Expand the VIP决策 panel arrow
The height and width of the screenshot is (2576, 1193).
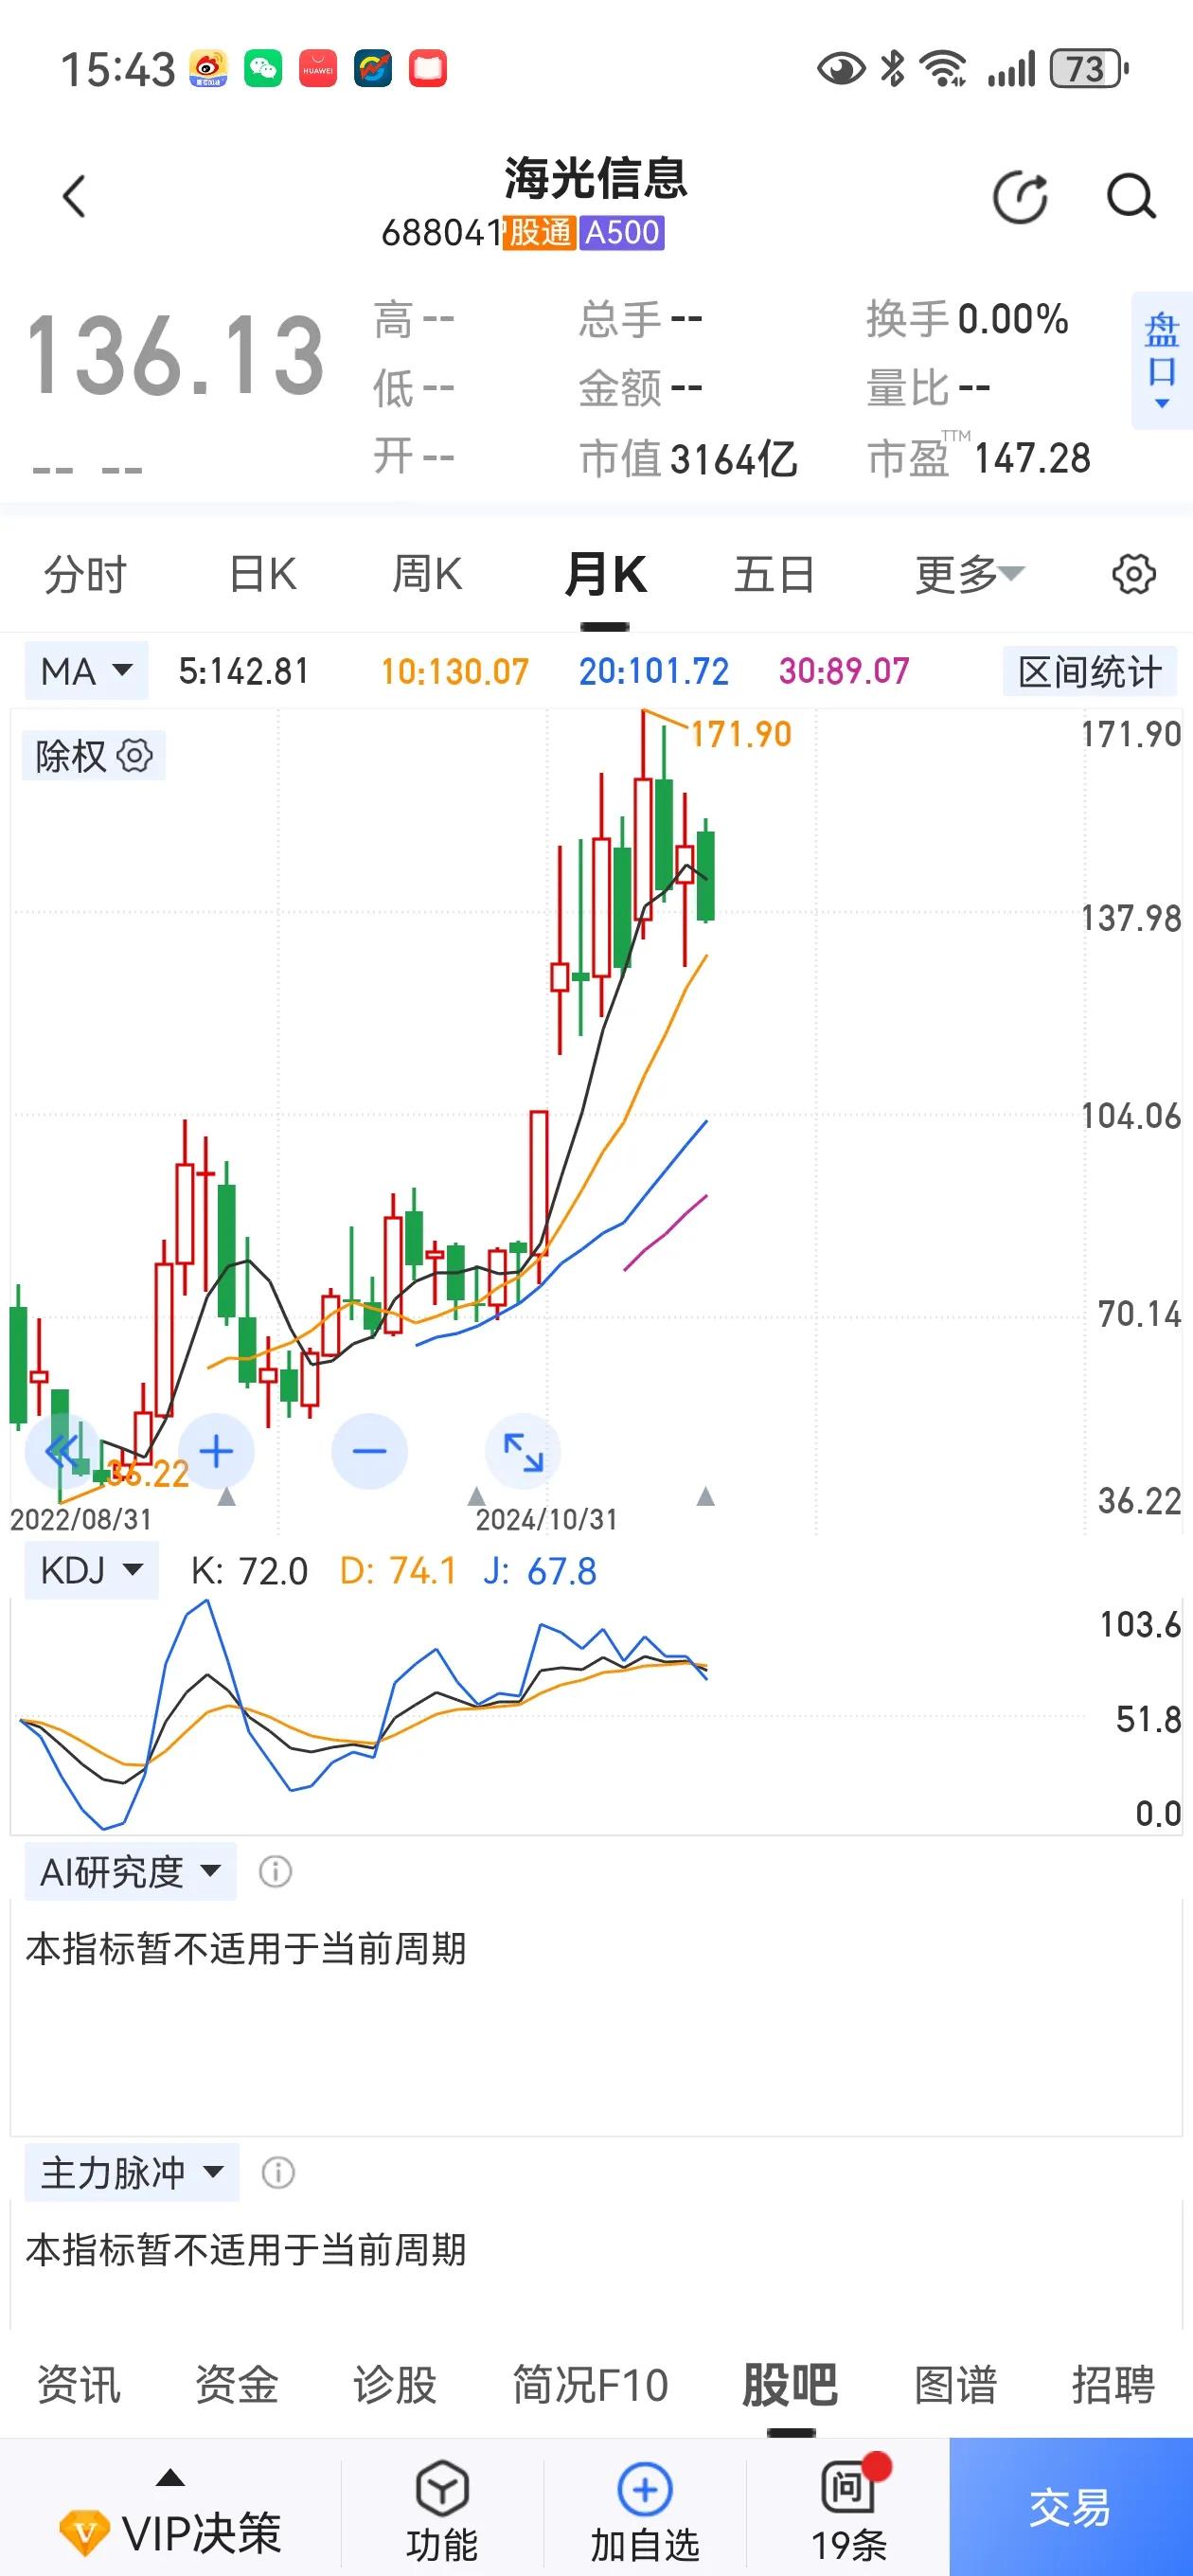(171, 2478)
